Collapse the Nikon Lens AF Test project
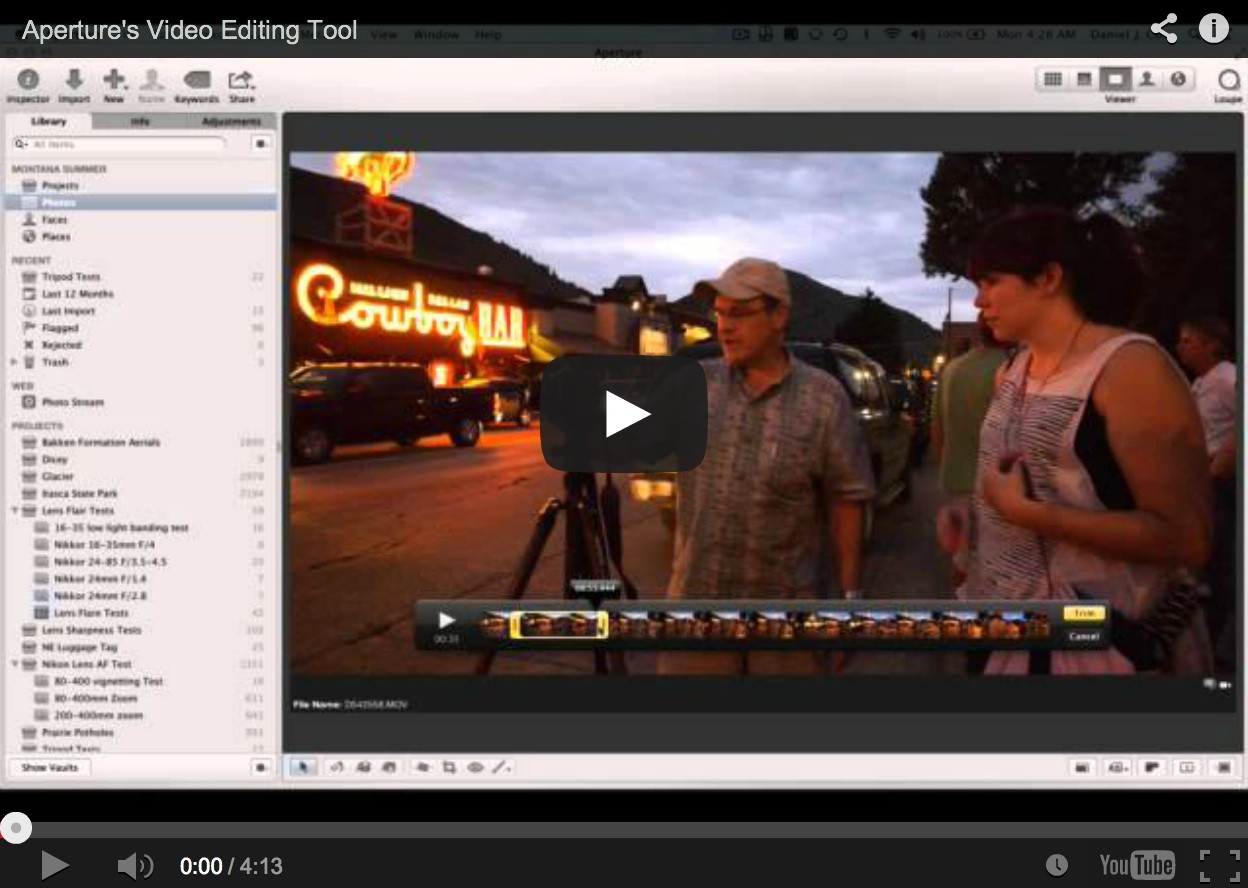1248x888 pixels. pyautogui.click(x=14, y=663)
